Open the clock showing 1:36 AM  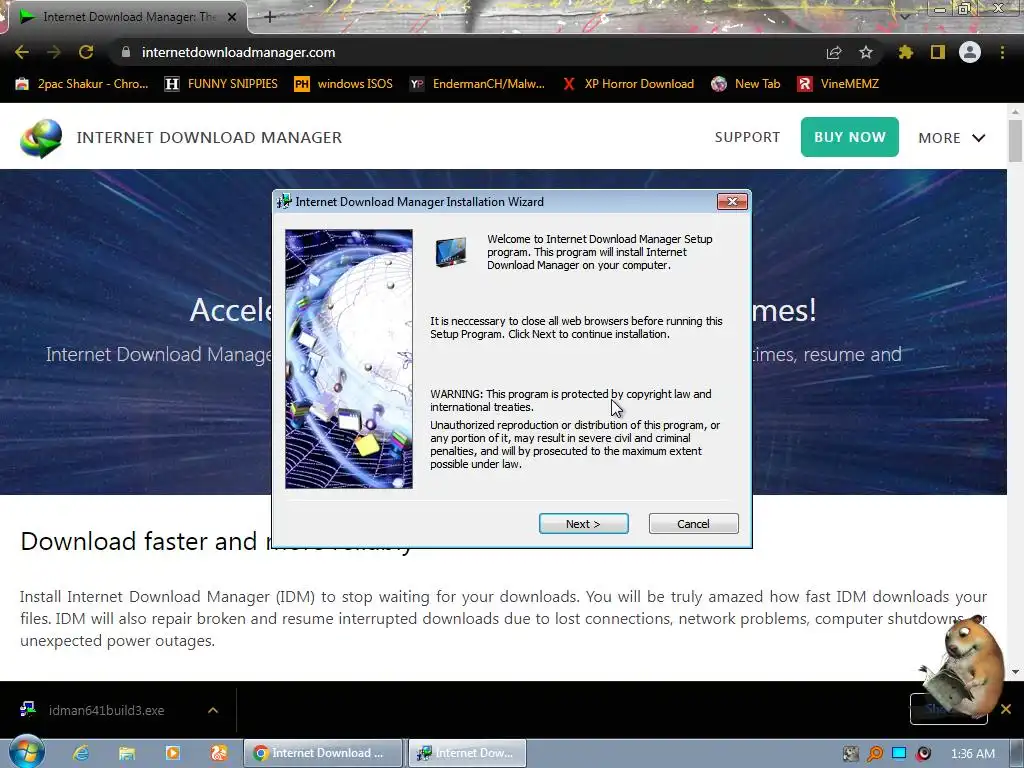point(972,754)
